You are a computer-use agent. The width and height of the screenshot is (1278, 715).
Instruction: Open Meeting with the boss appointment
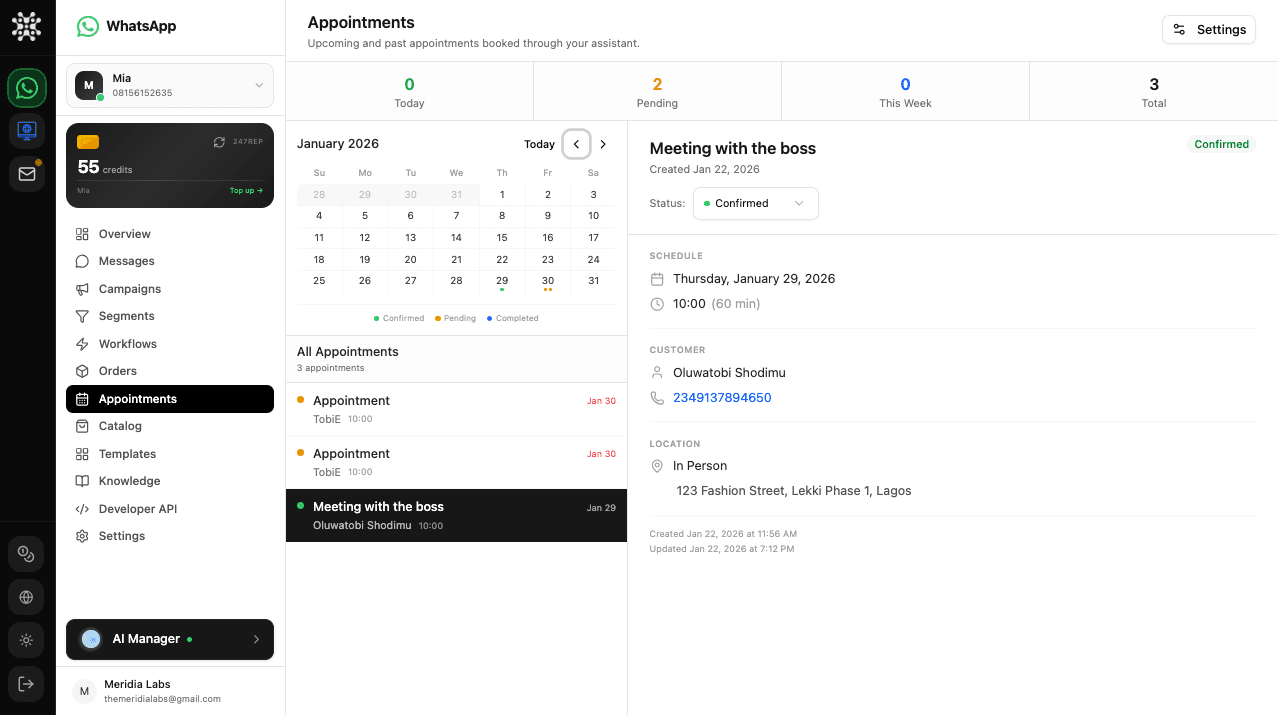[456, 515]
